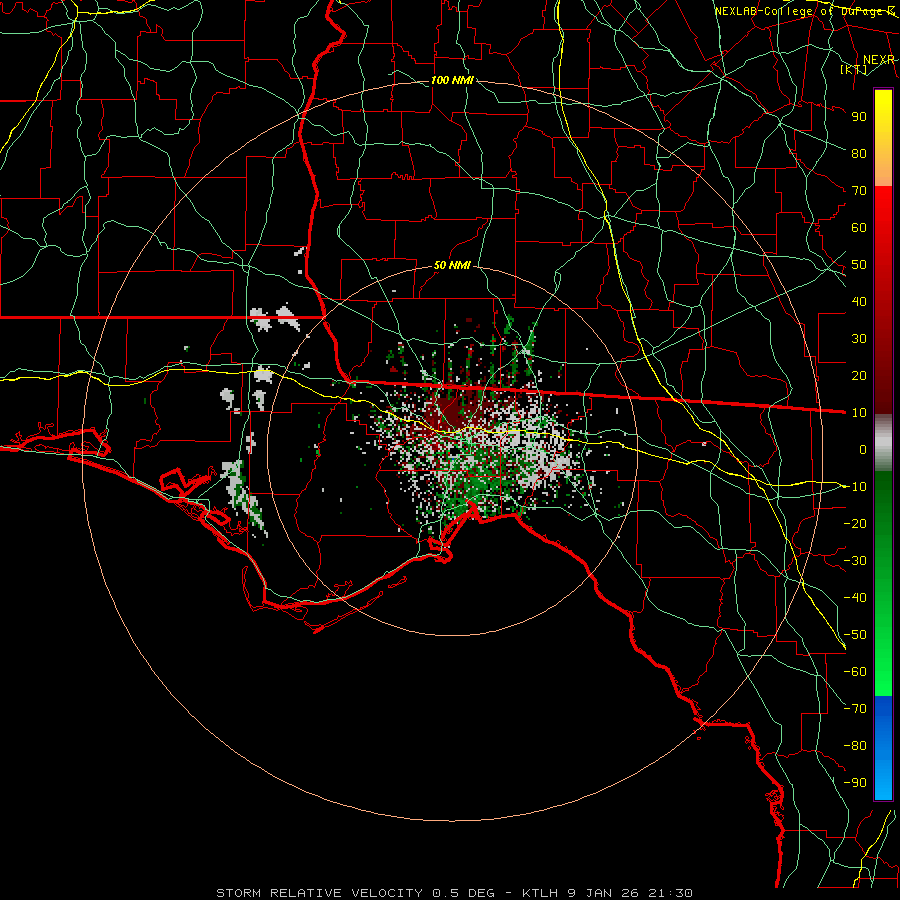Click the -50 value on the velocity scale

coord(855,635)
